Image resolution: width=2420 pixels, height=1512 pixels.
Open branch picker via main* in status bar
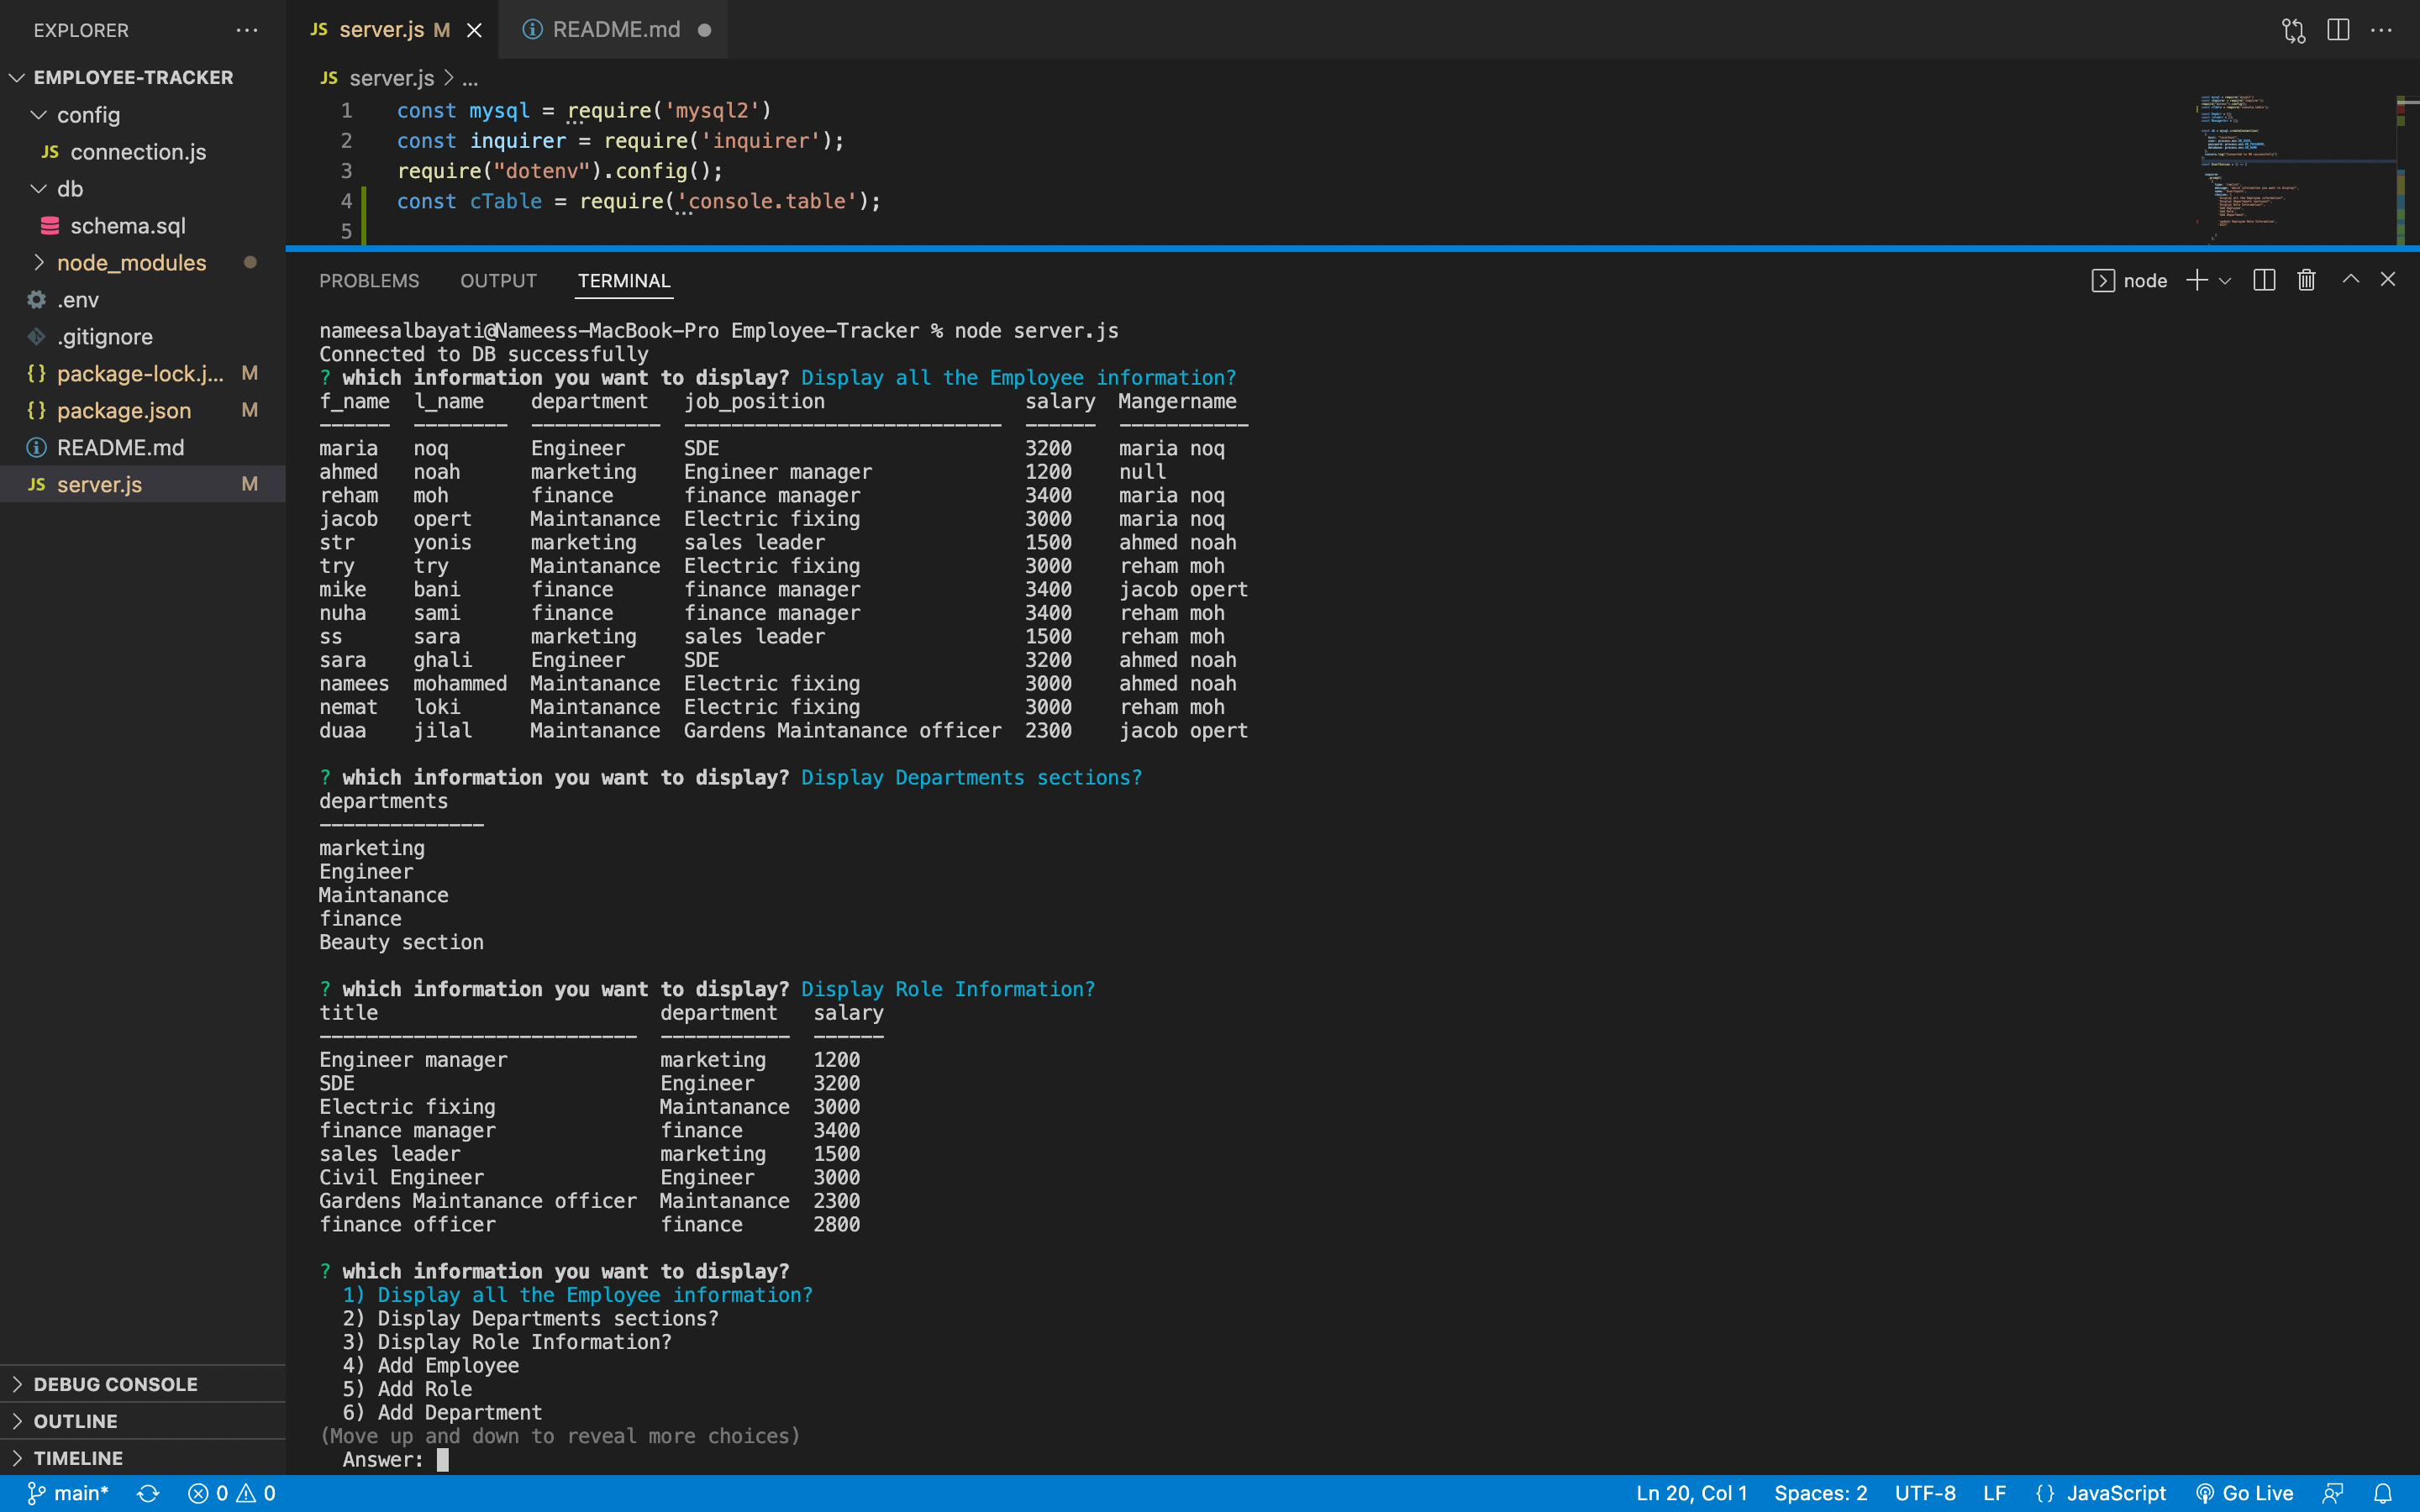coord(70,1493)
